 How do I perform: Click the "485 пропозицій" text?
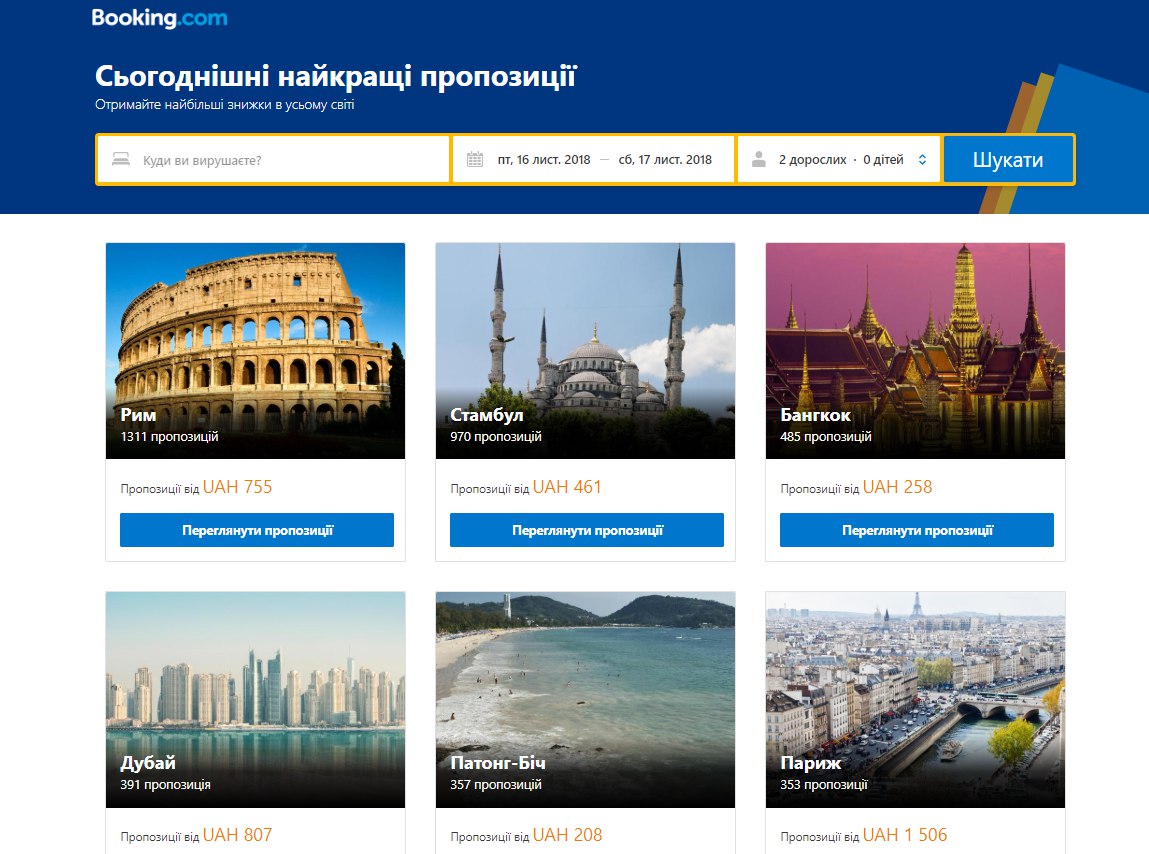[x=826, y=437]
